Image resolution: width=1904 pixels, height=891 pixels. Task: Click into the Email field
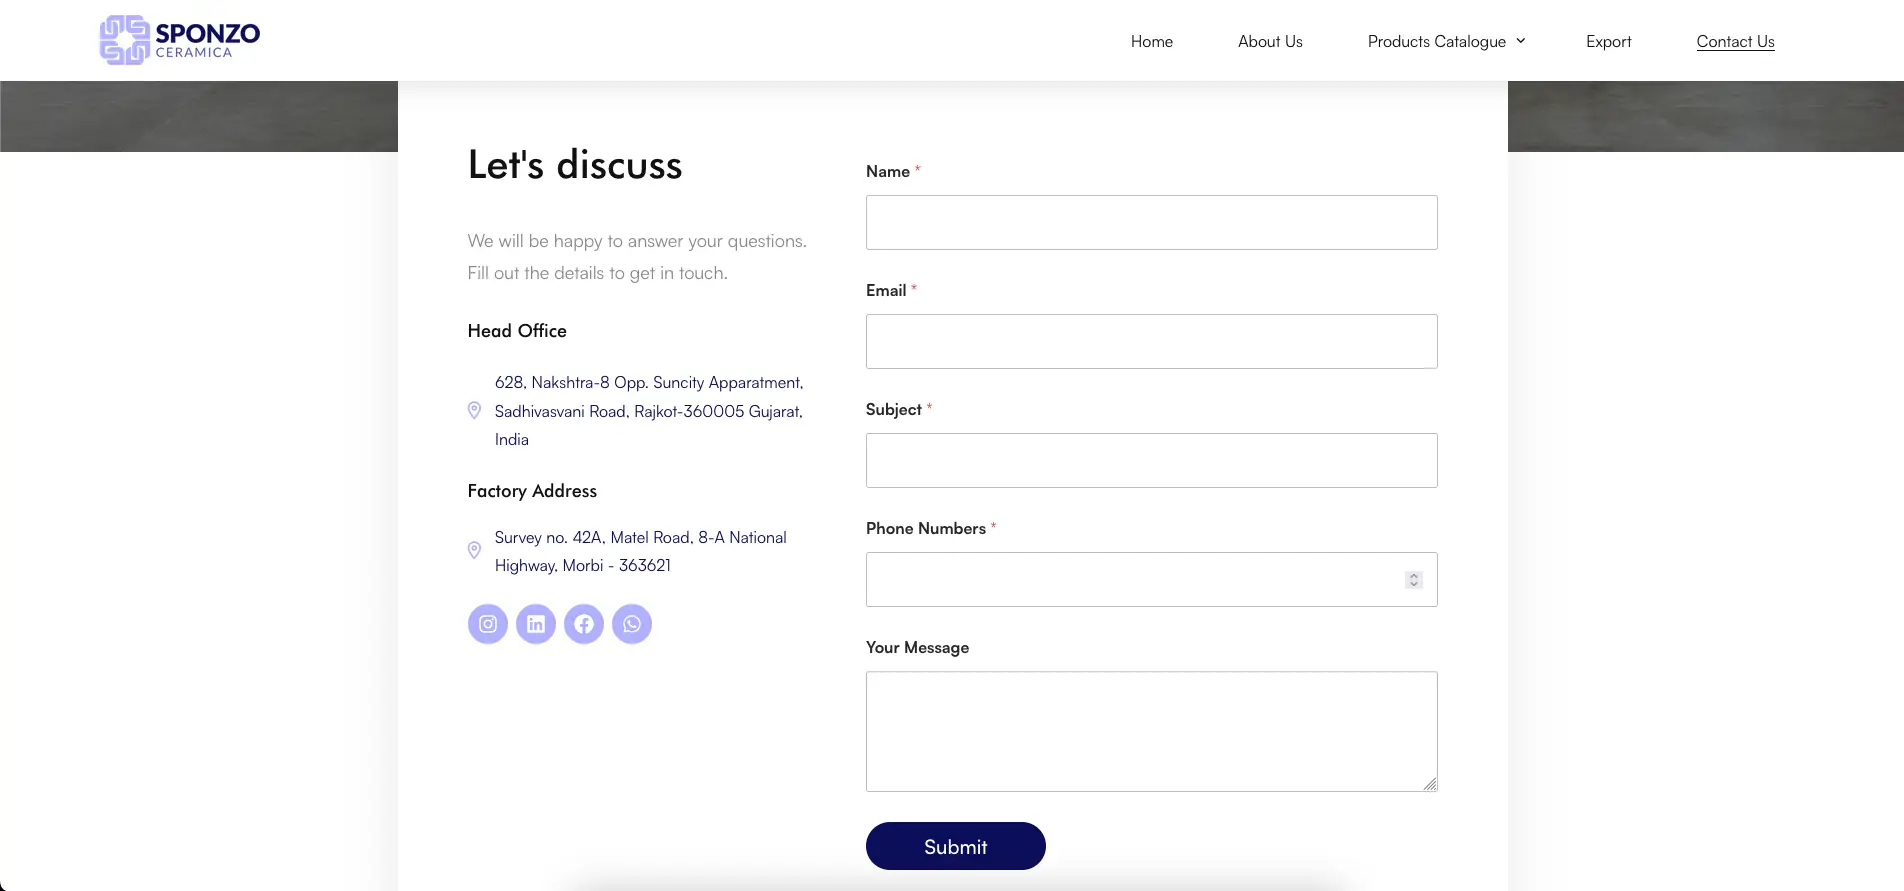(1151, 341)
